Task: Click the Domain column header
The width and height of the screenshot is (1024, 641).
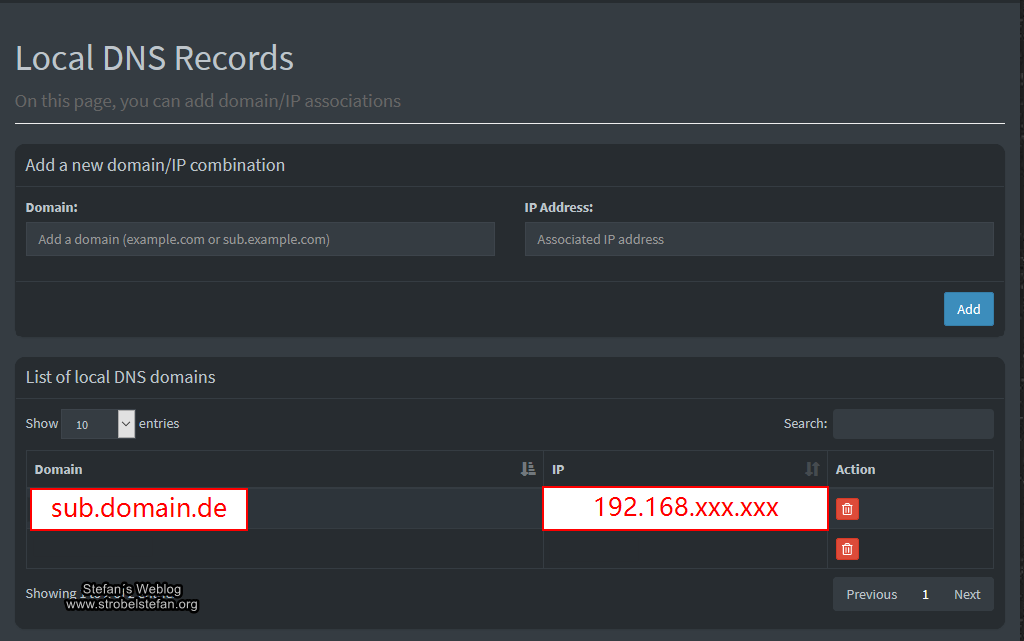Action: (x=59, y=469)
